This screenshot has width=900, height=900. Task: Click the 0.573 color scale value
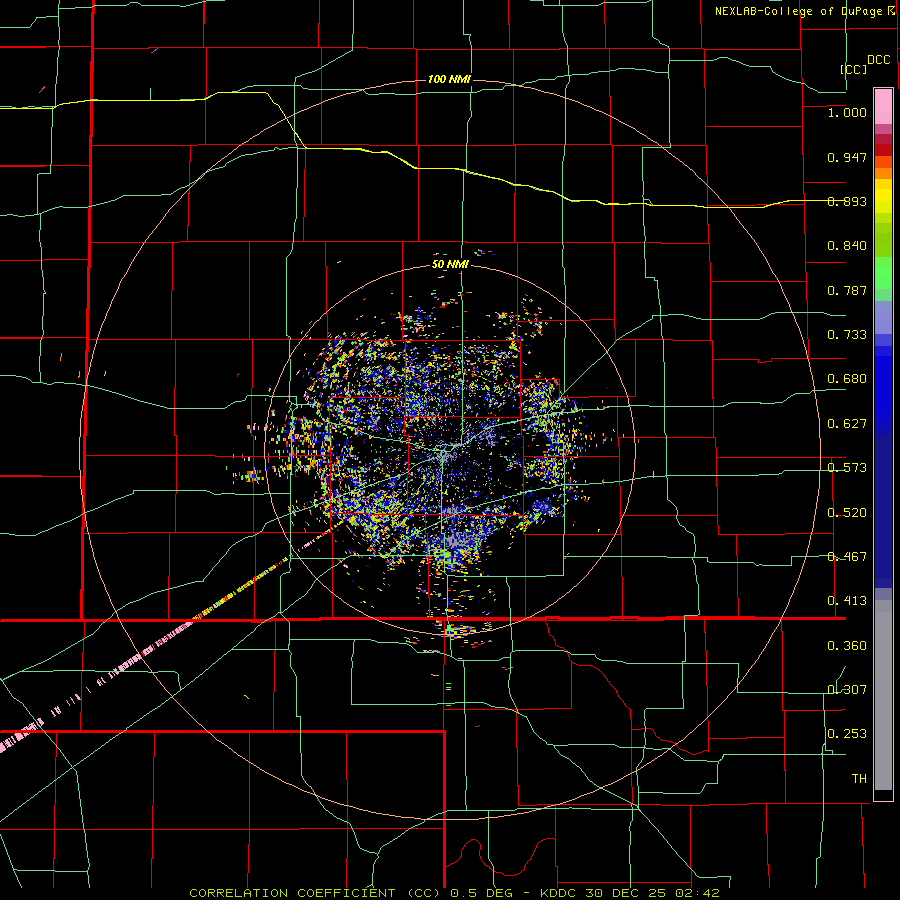(847, 468)
